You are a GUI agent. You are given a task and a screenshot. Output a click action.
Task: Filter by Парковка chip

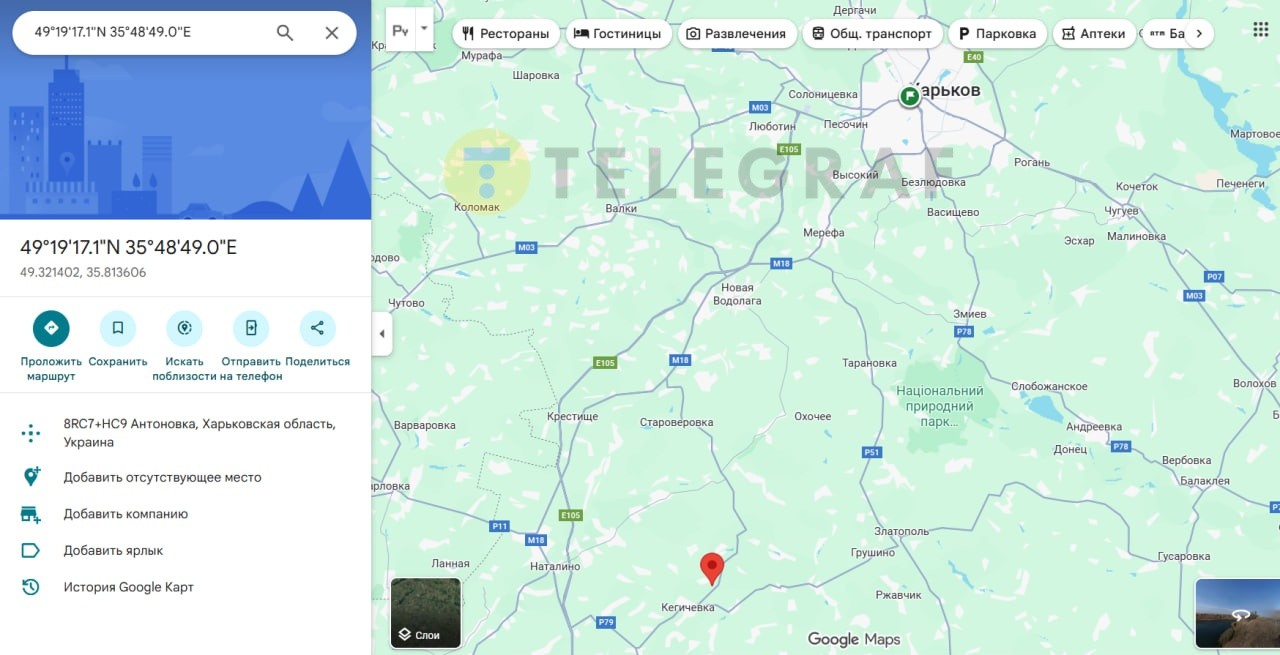click(997, 33)
